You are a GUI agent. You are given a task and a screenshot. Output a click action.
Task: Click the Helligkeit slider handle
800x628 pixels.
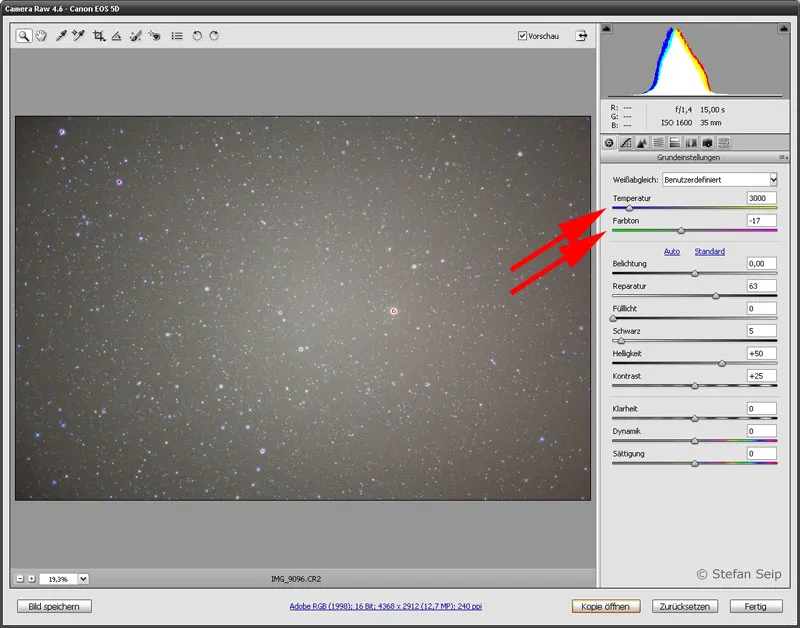[722, 363]
